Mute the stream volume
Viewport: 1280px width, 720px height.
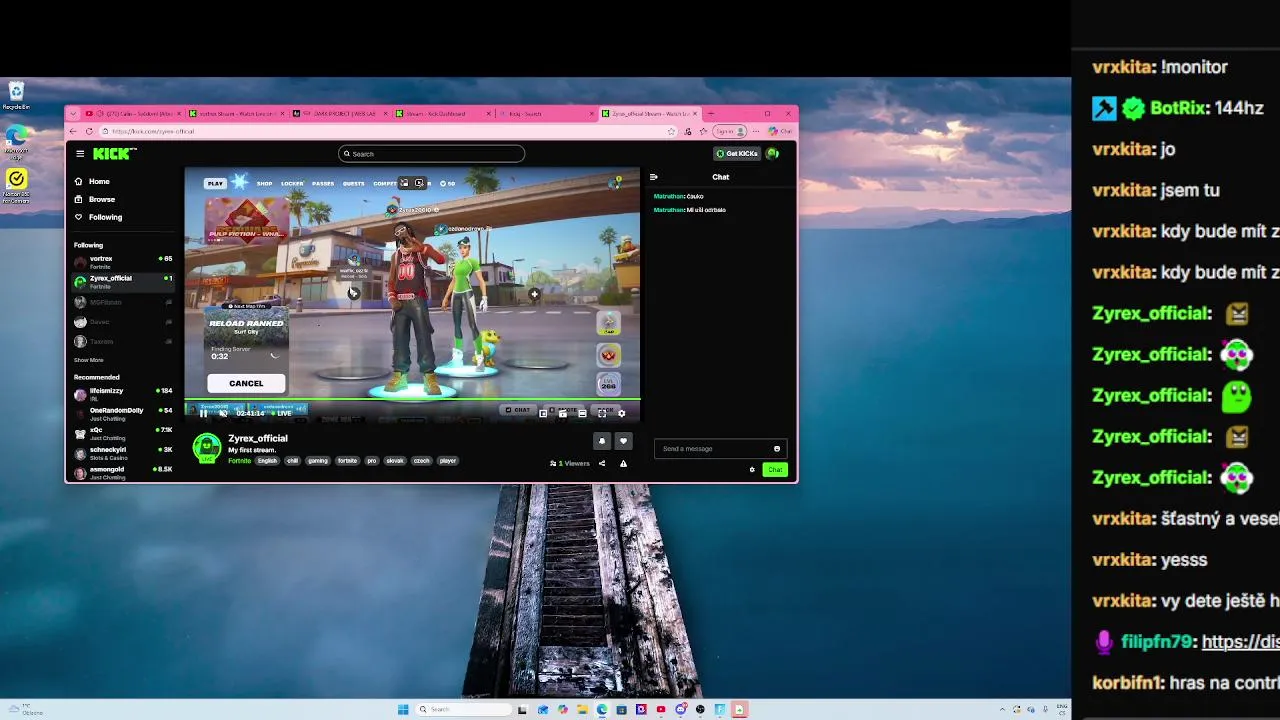tap(223, 413)
